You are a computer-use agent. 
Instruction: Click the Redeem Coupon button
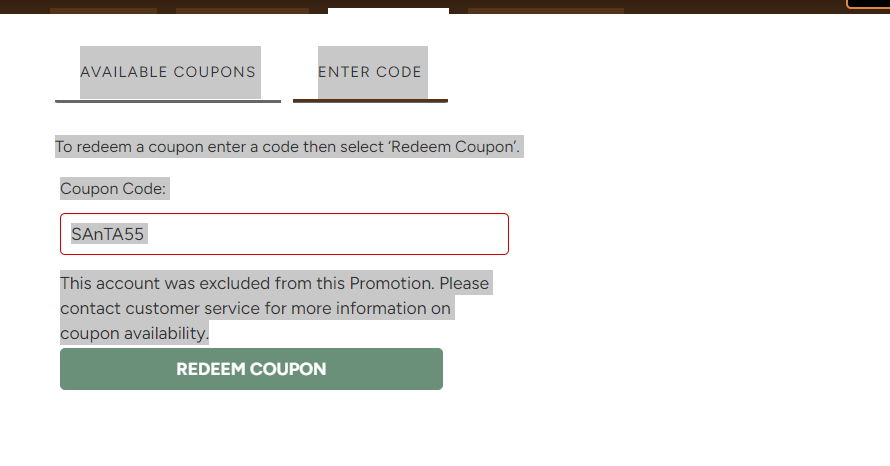pos(251,369)
